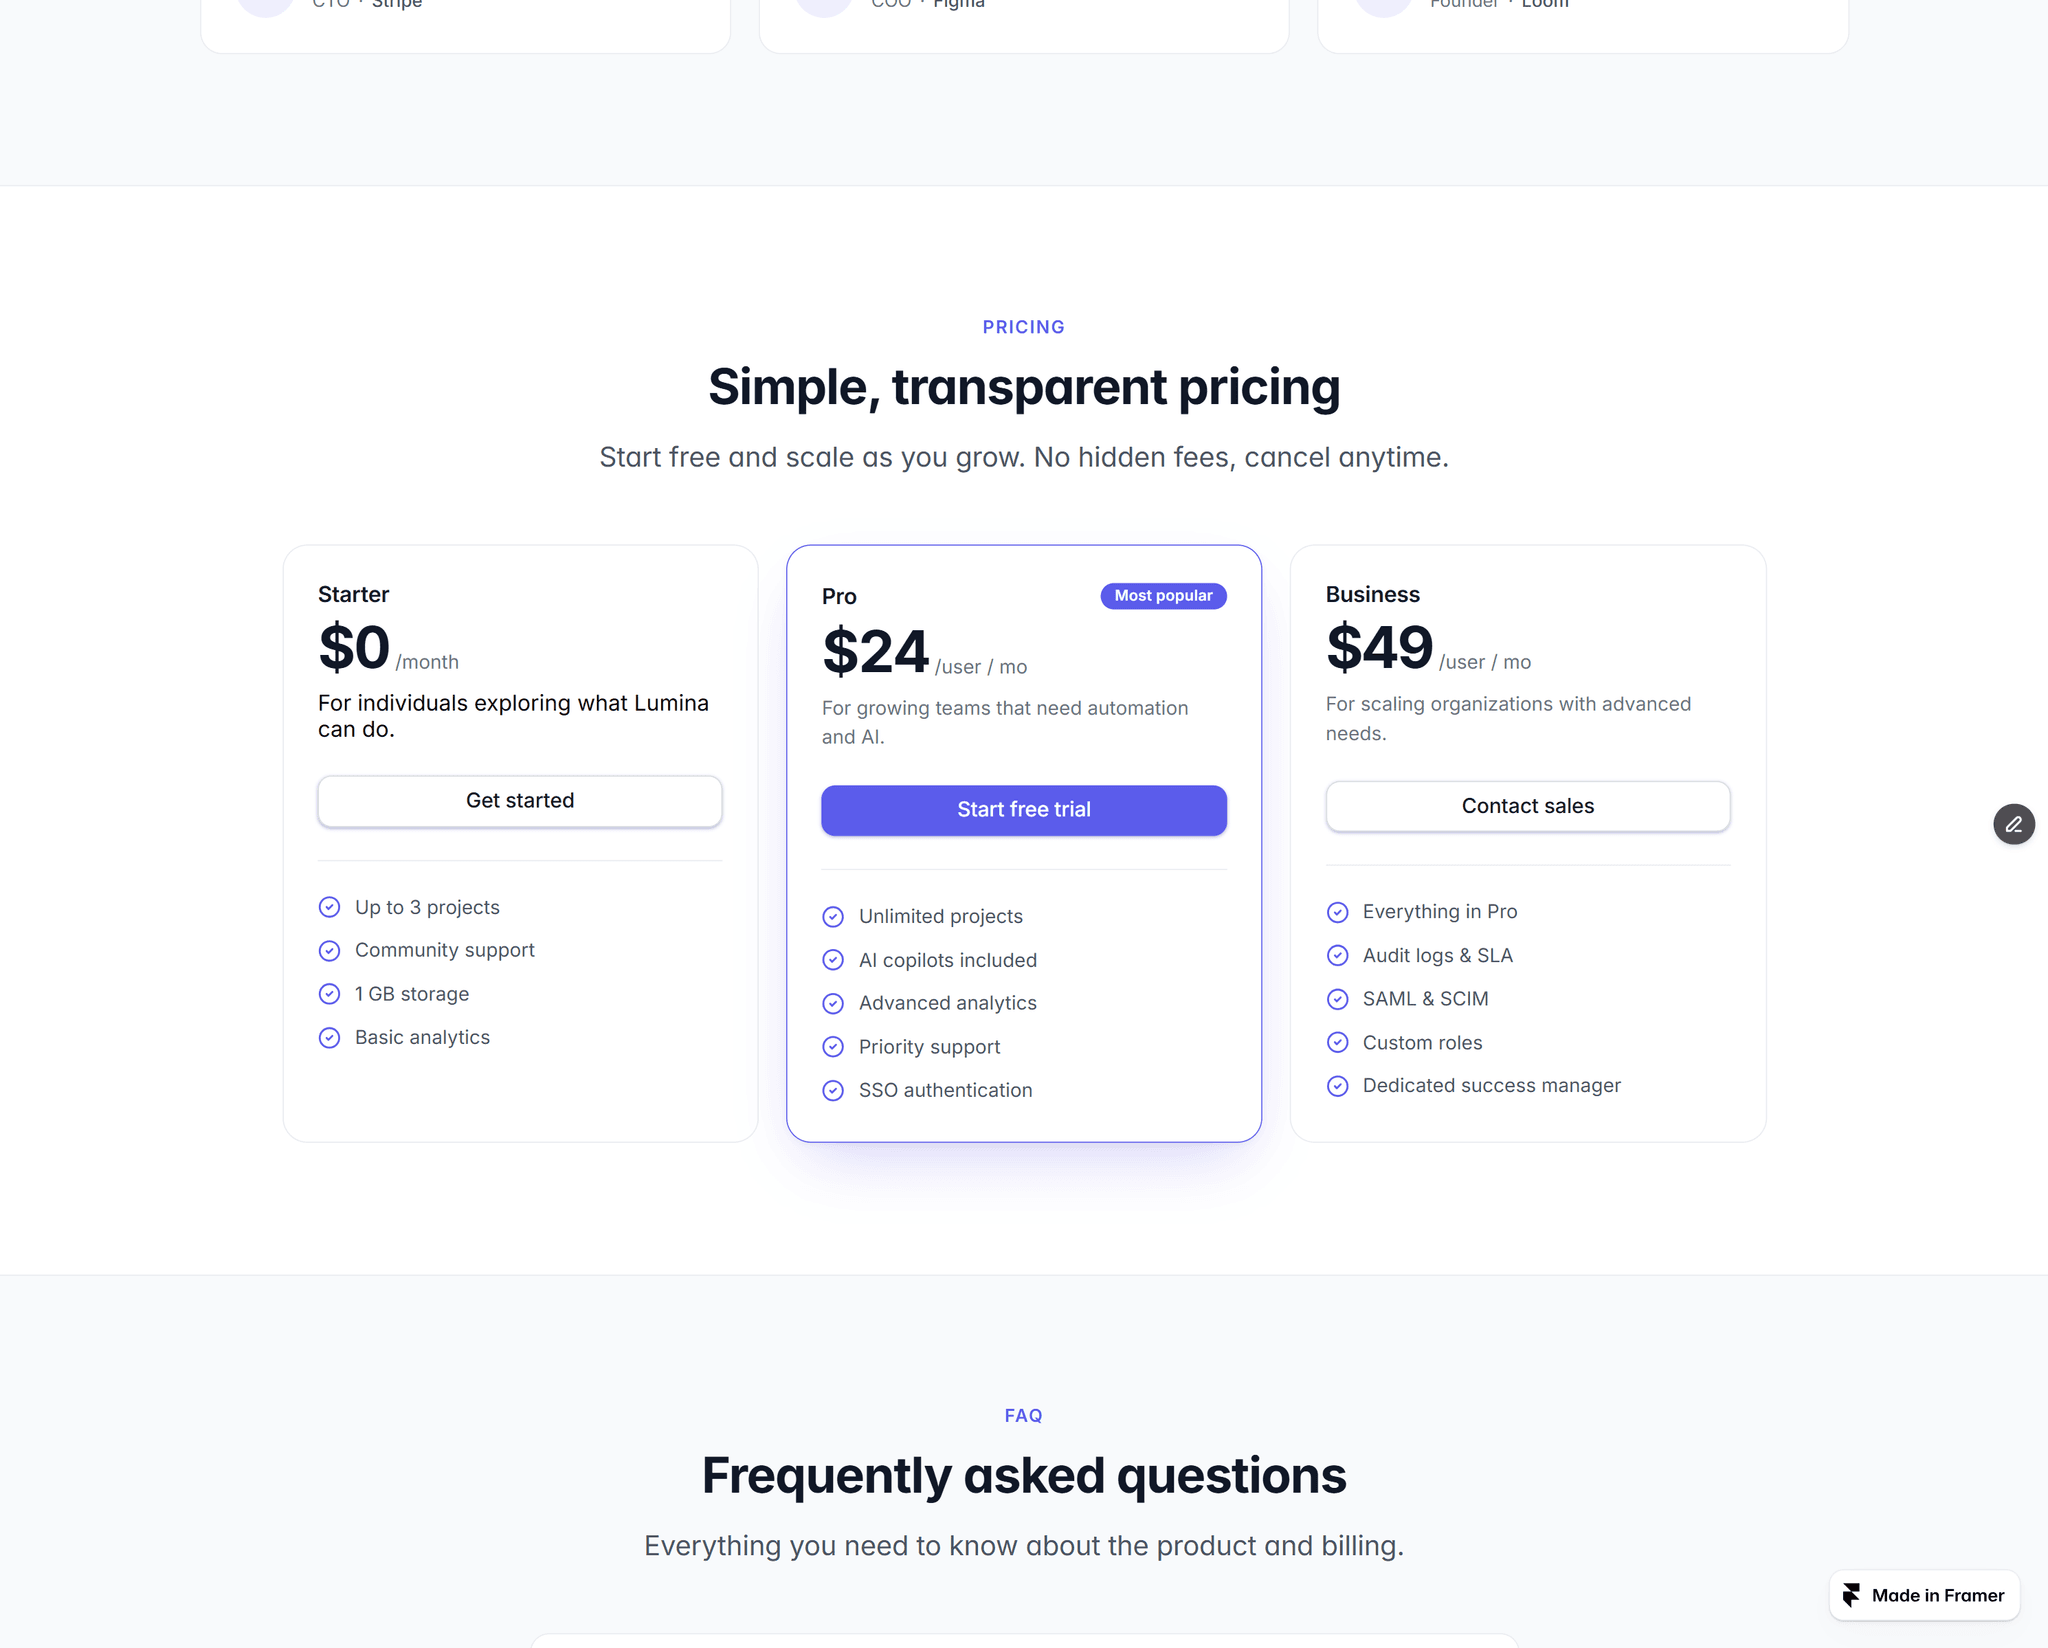Image resolution: width=2048 pixels, height=1648 pixels.
Task: Click checkmark icon beside Community support
Action: tap(329, 950)
